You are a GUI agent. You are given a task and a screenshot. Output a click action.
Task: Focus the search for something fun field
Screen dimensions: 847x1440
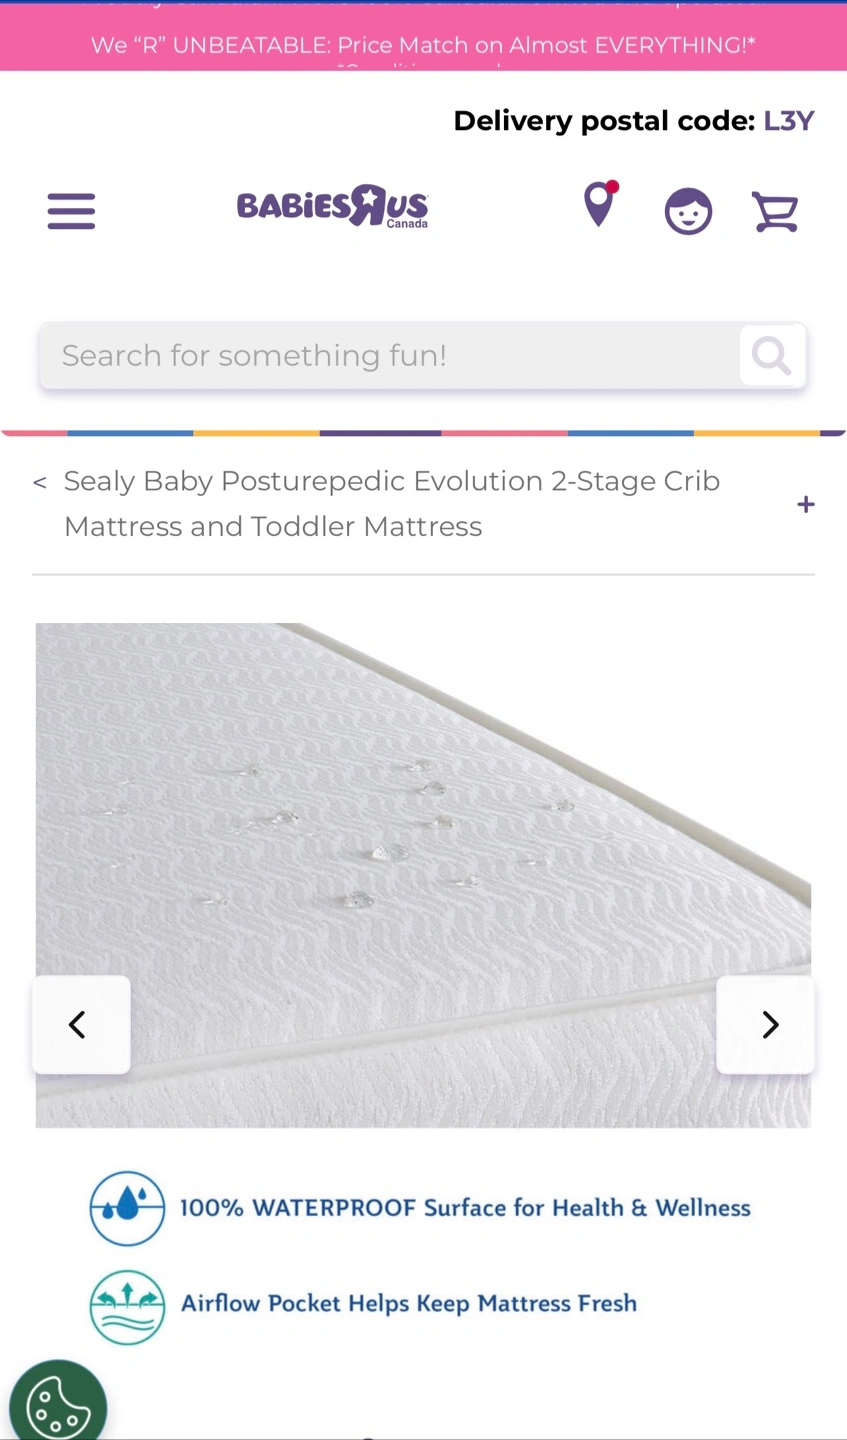(390, 355)
